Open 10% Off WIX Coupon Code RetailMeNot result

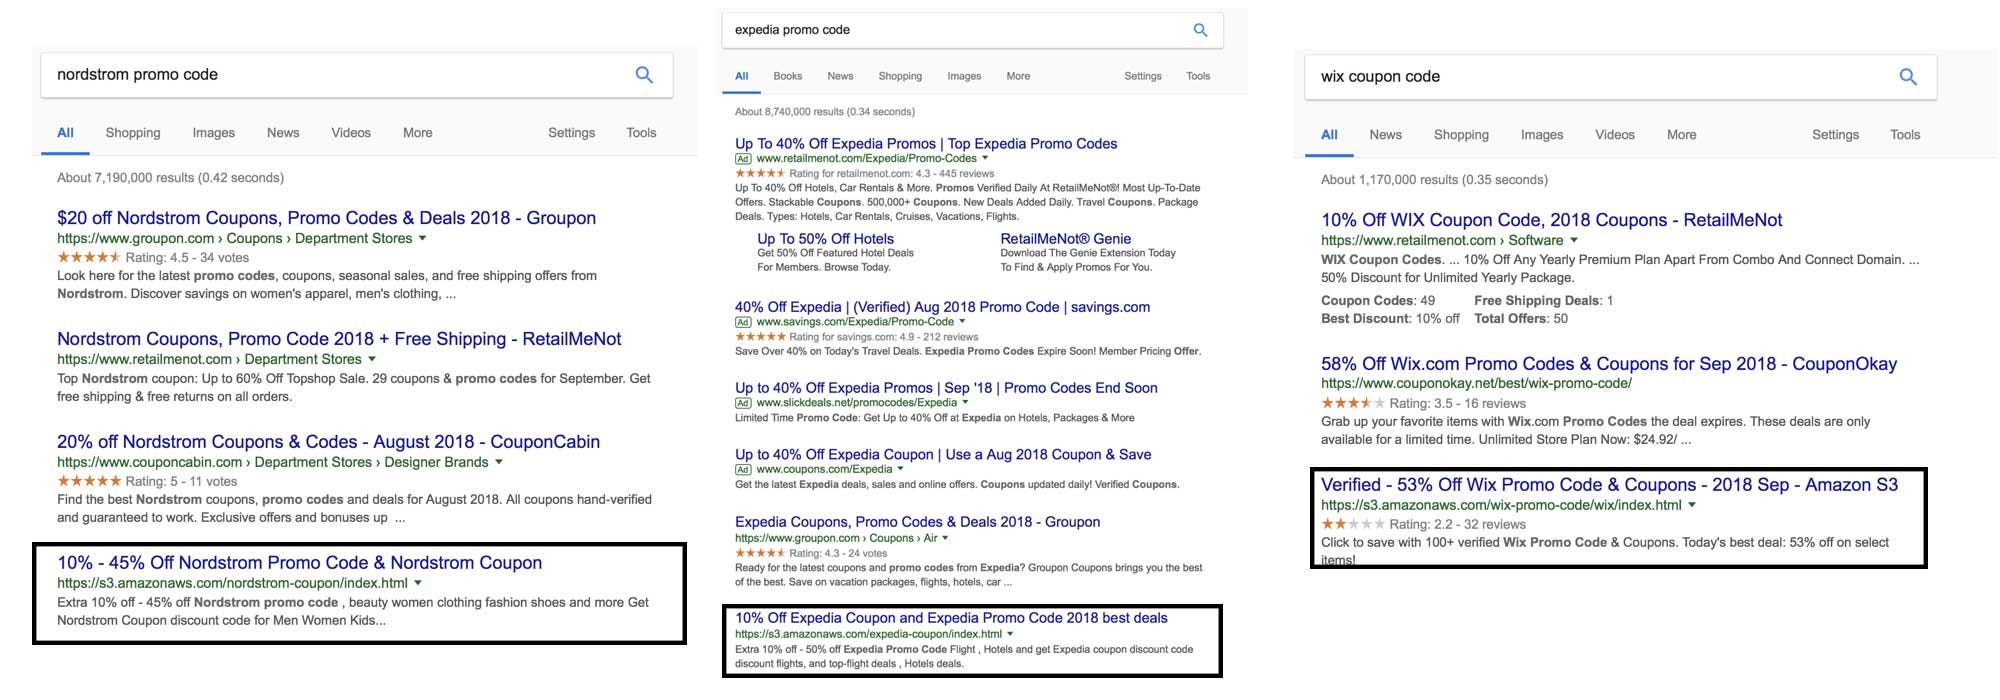click(x=1551, y=220)
